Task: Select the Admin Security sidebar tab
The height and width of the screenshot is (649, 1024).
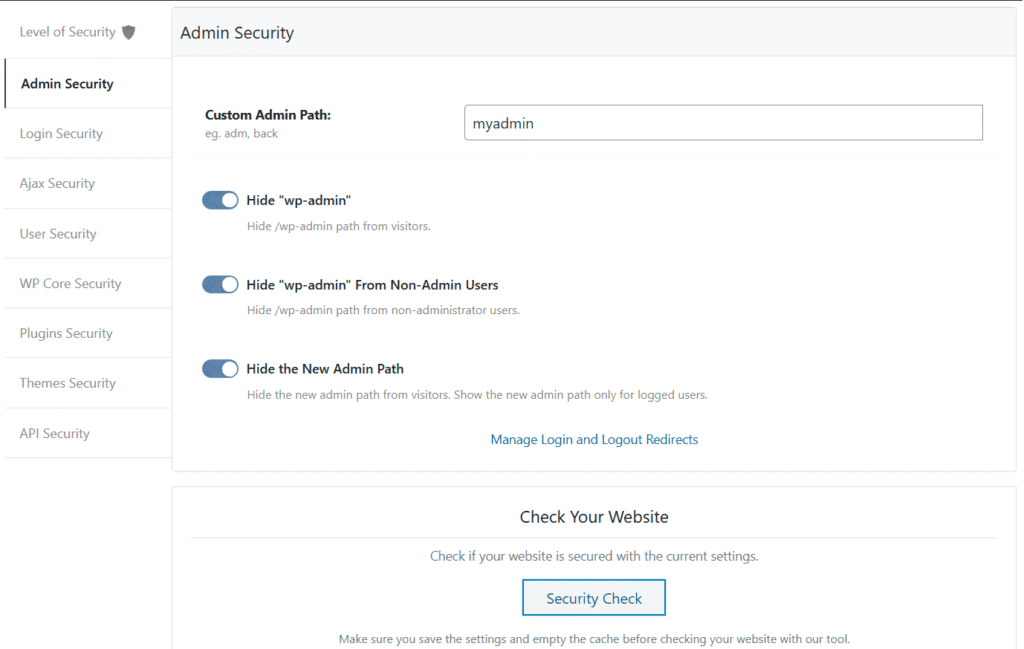Action: click(67, 84)
